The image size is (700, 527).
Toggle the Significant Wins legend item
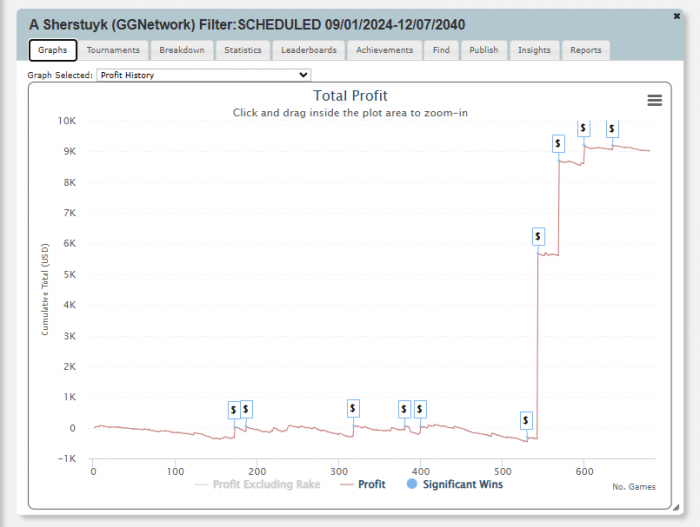[454, 484]
